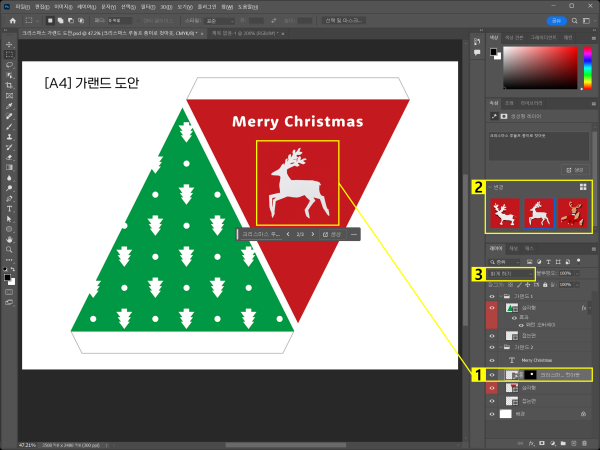The image size is (600, 450).
Task: Select the Path Selection tool
Action: coord(9,219)
